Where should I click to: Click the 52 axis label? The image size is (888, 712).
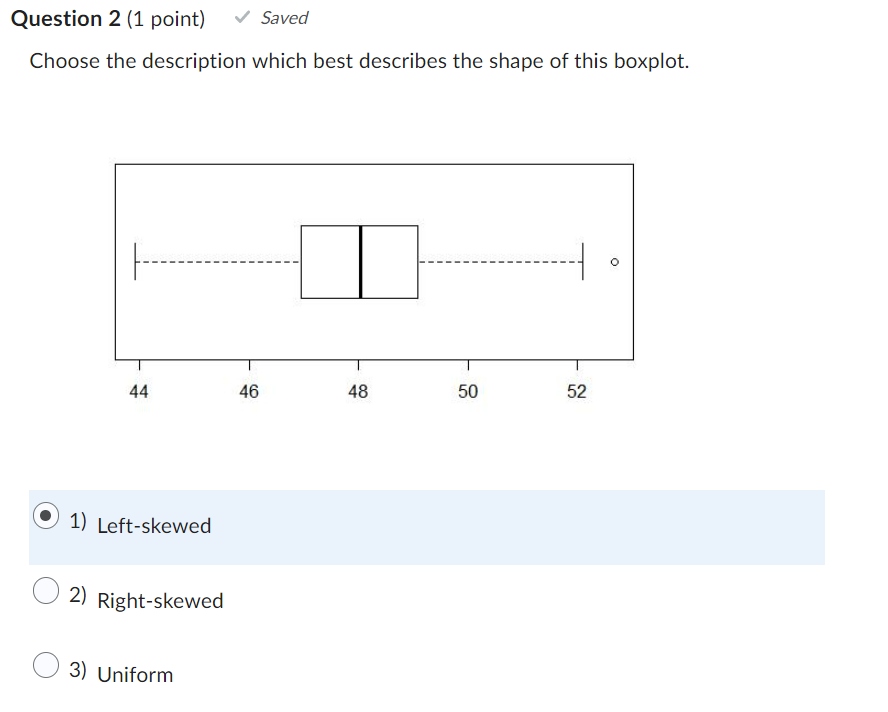pyautogui.click(x=577, y=391)
